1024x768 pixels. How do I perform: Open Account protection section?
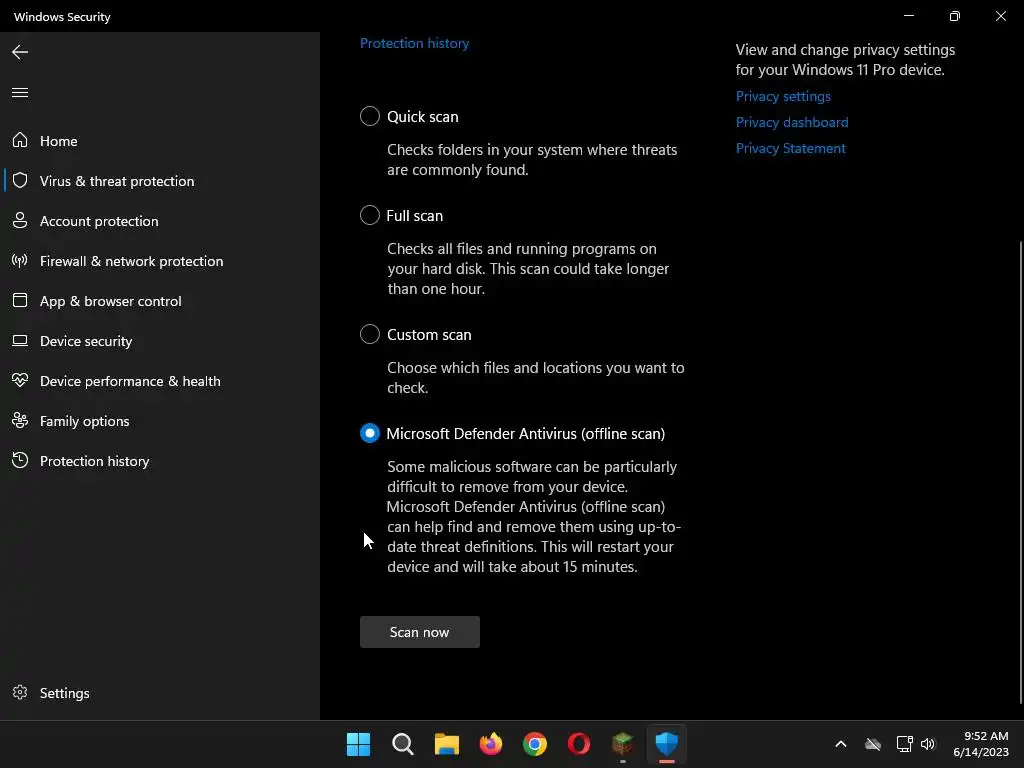[x=160, y=221]
